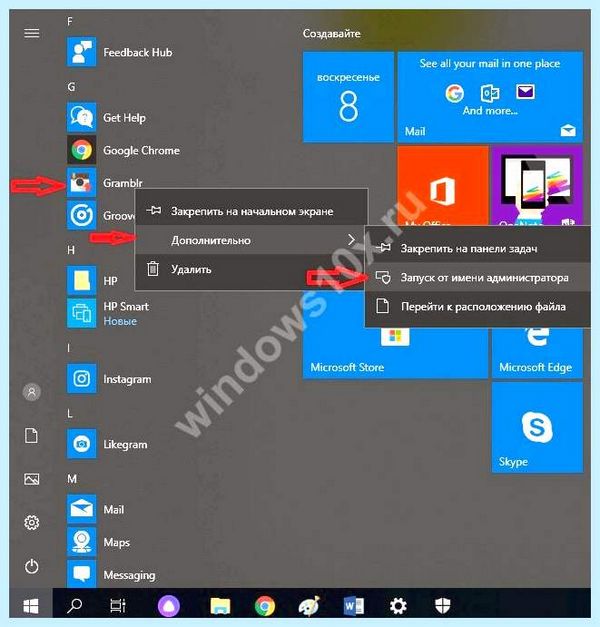Select Запуск от имени администратора

click(x=478, y=278)
